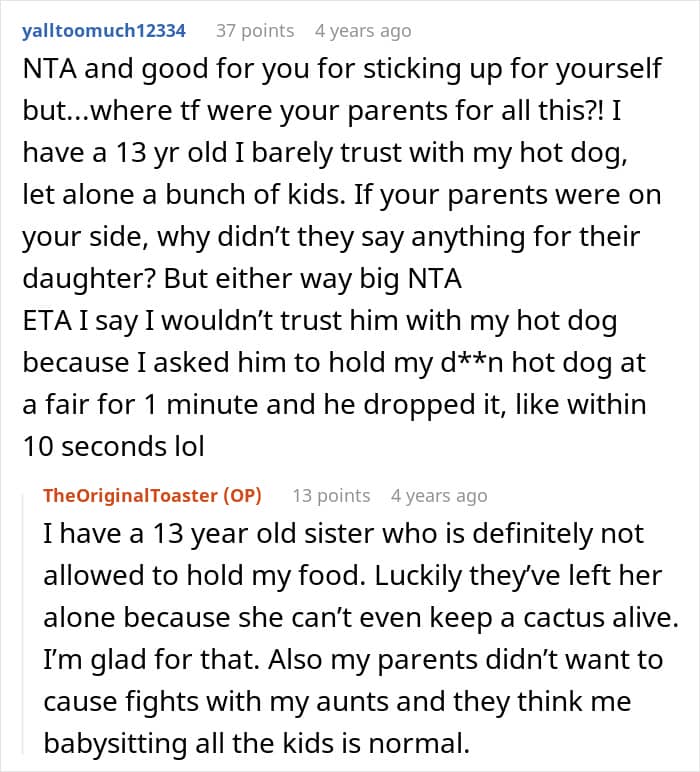
Task: Click reply line 'I have a 13 year old sister'
Action: tap(344, 534)
